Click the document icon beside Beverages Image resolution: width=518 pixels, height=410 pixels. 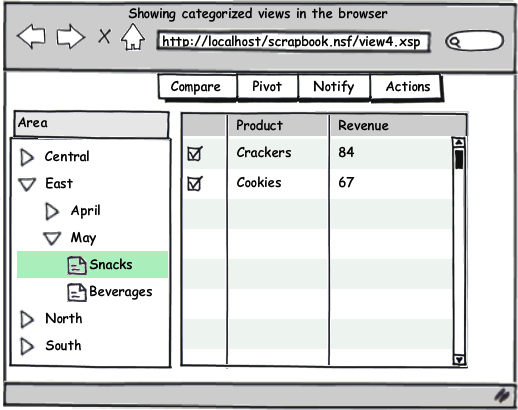point(77,292)
